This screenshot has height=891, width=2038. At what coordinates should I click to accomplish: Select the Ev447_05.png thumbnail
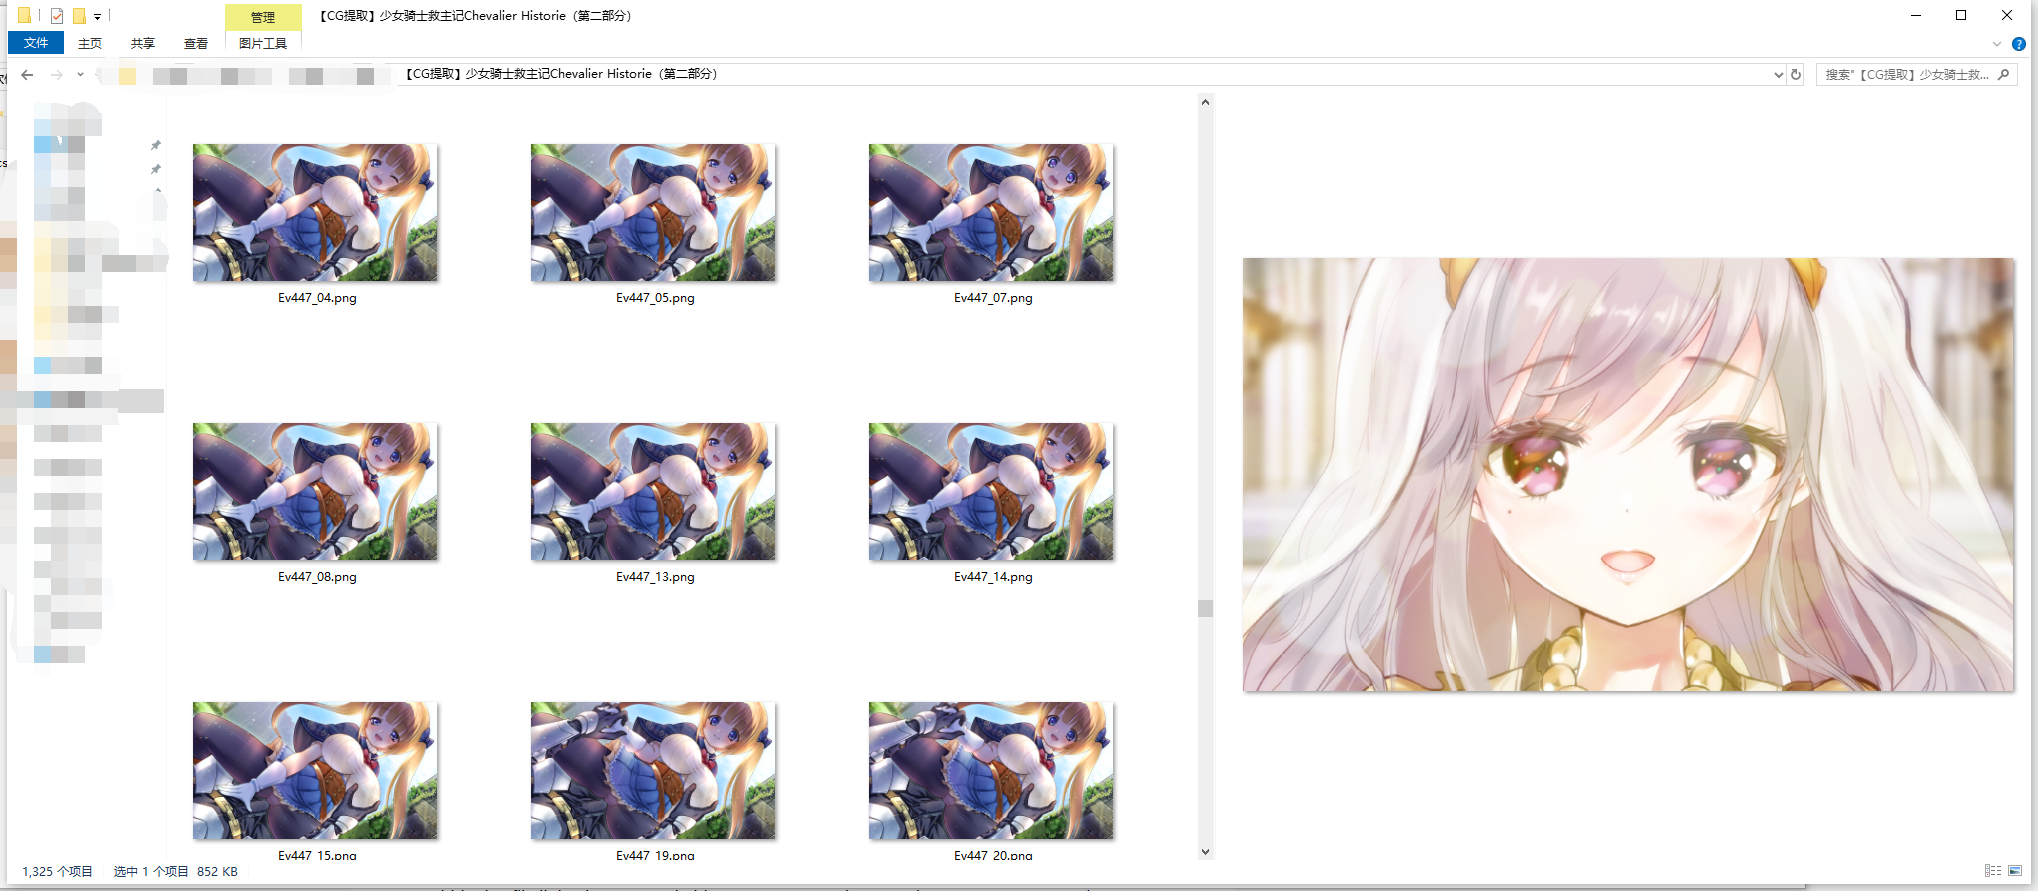pyautogui.click(x=653, y=212)
